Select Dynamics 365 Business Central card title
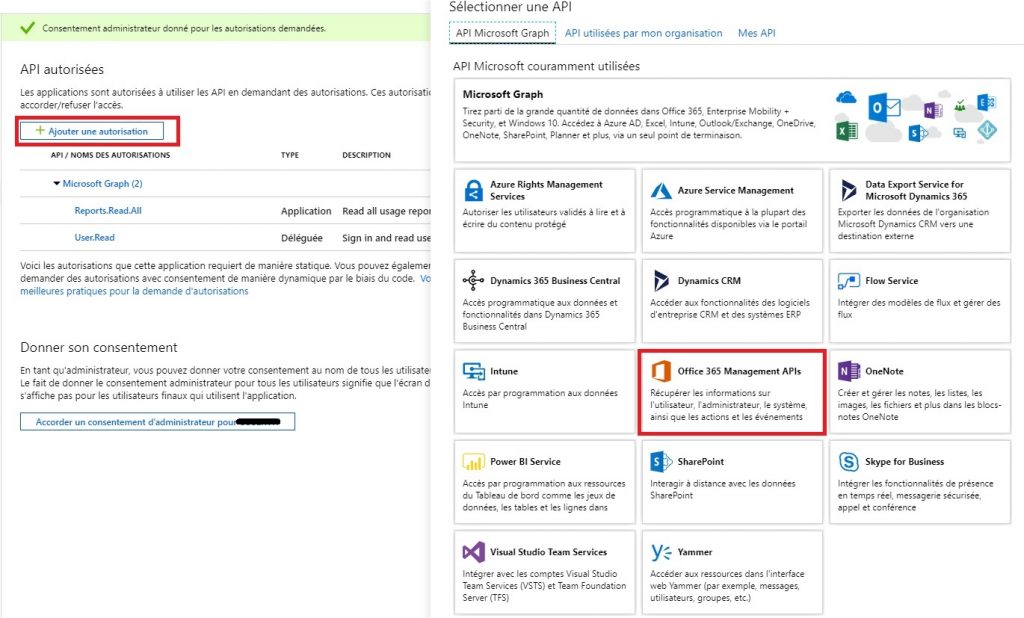This screenshot has height=618, width=1024. click(555, 281)
